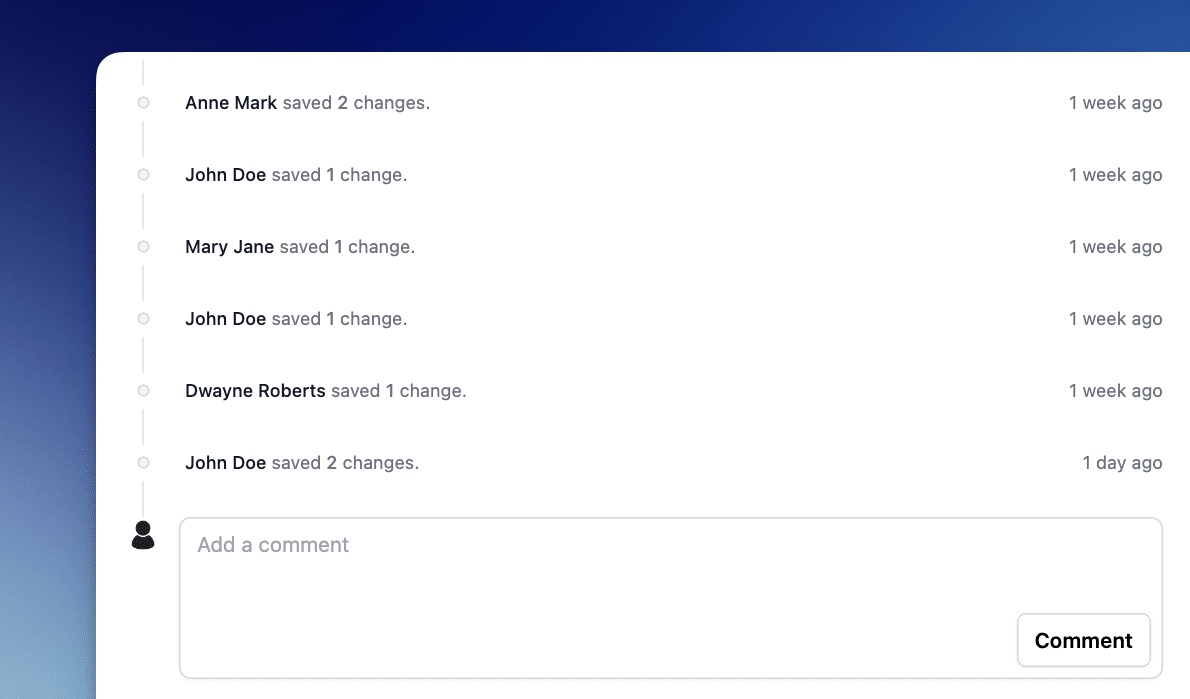Image resolution: width=1190 pixels, height=699 pixels.
Task: Click the timeline dot for Dwayne Roberts' entry
Action: click(x=143, y=391)
